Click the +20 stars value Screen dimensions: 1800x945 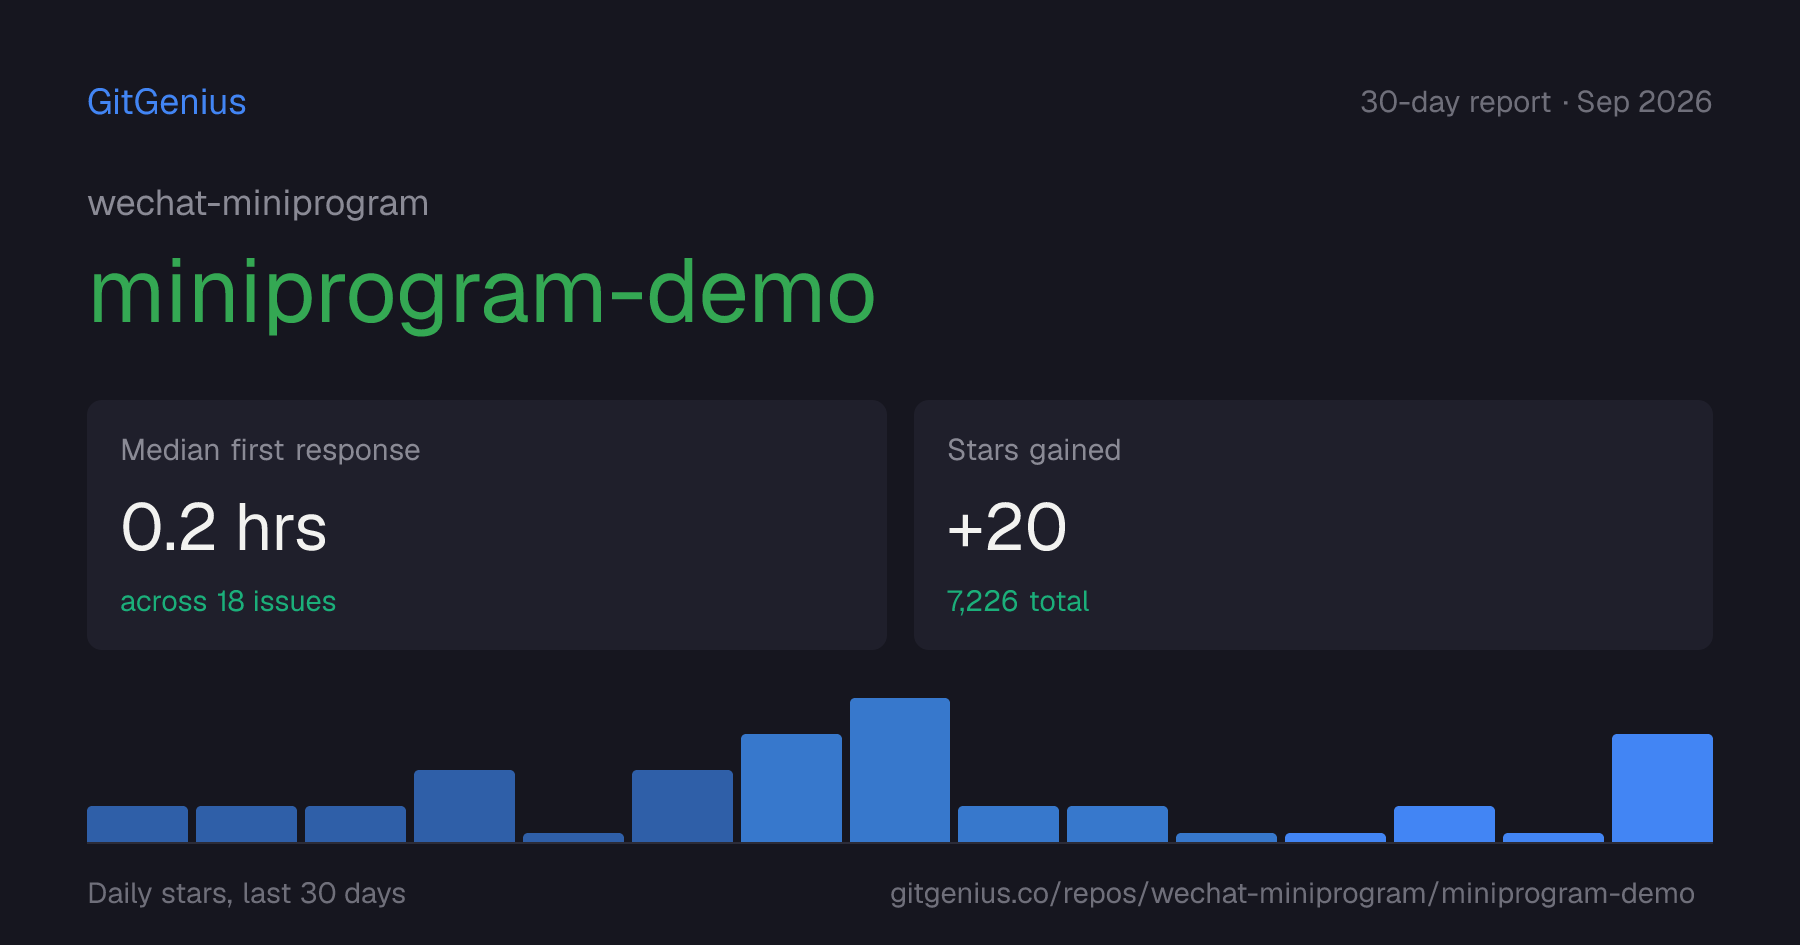point(1007,527)
